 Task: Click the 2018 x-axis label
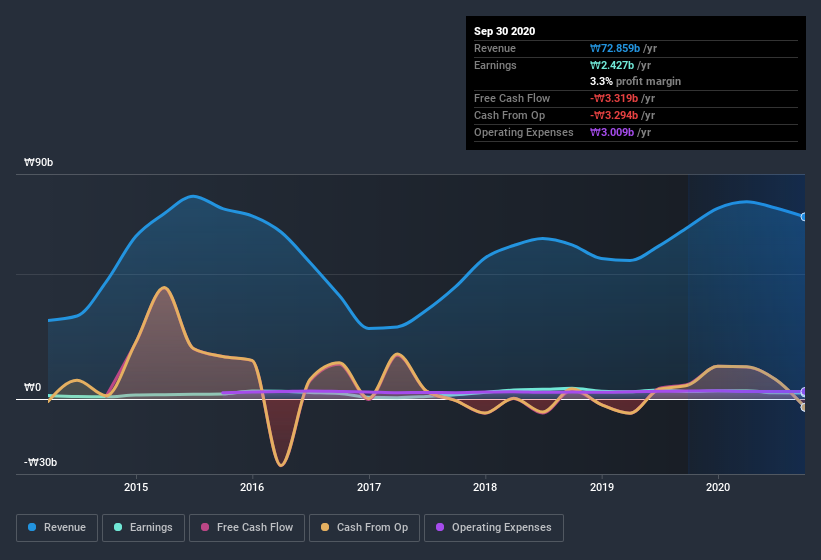point(485,487)
